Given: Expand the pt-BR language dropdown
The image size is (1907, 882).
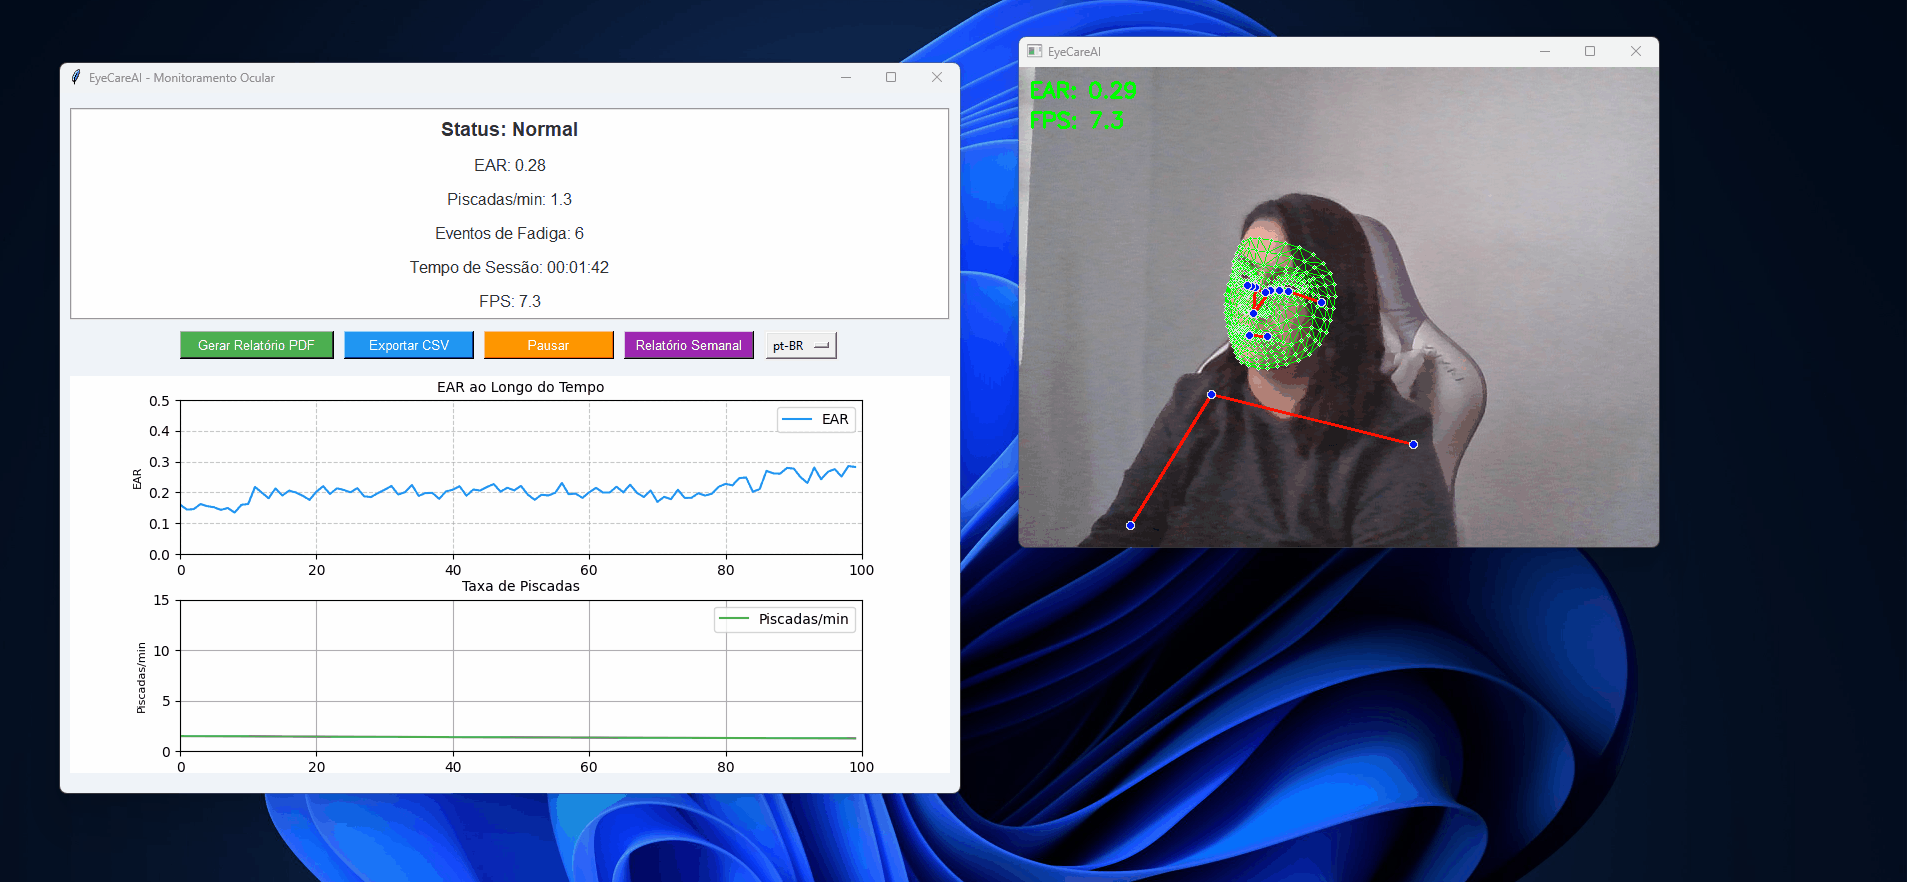Looking at the screenshot, I should coord(801,345).
